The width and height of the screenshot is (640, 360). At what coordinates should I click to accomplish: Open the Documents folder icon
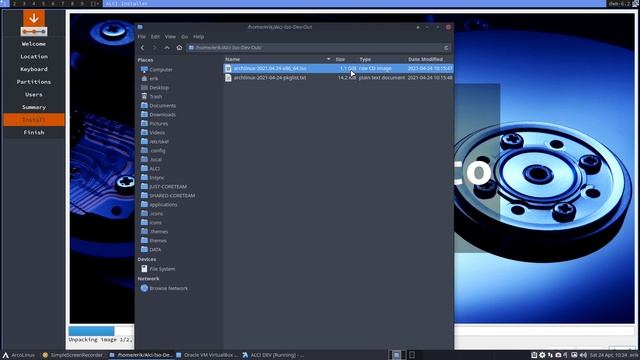pos(144,105)
